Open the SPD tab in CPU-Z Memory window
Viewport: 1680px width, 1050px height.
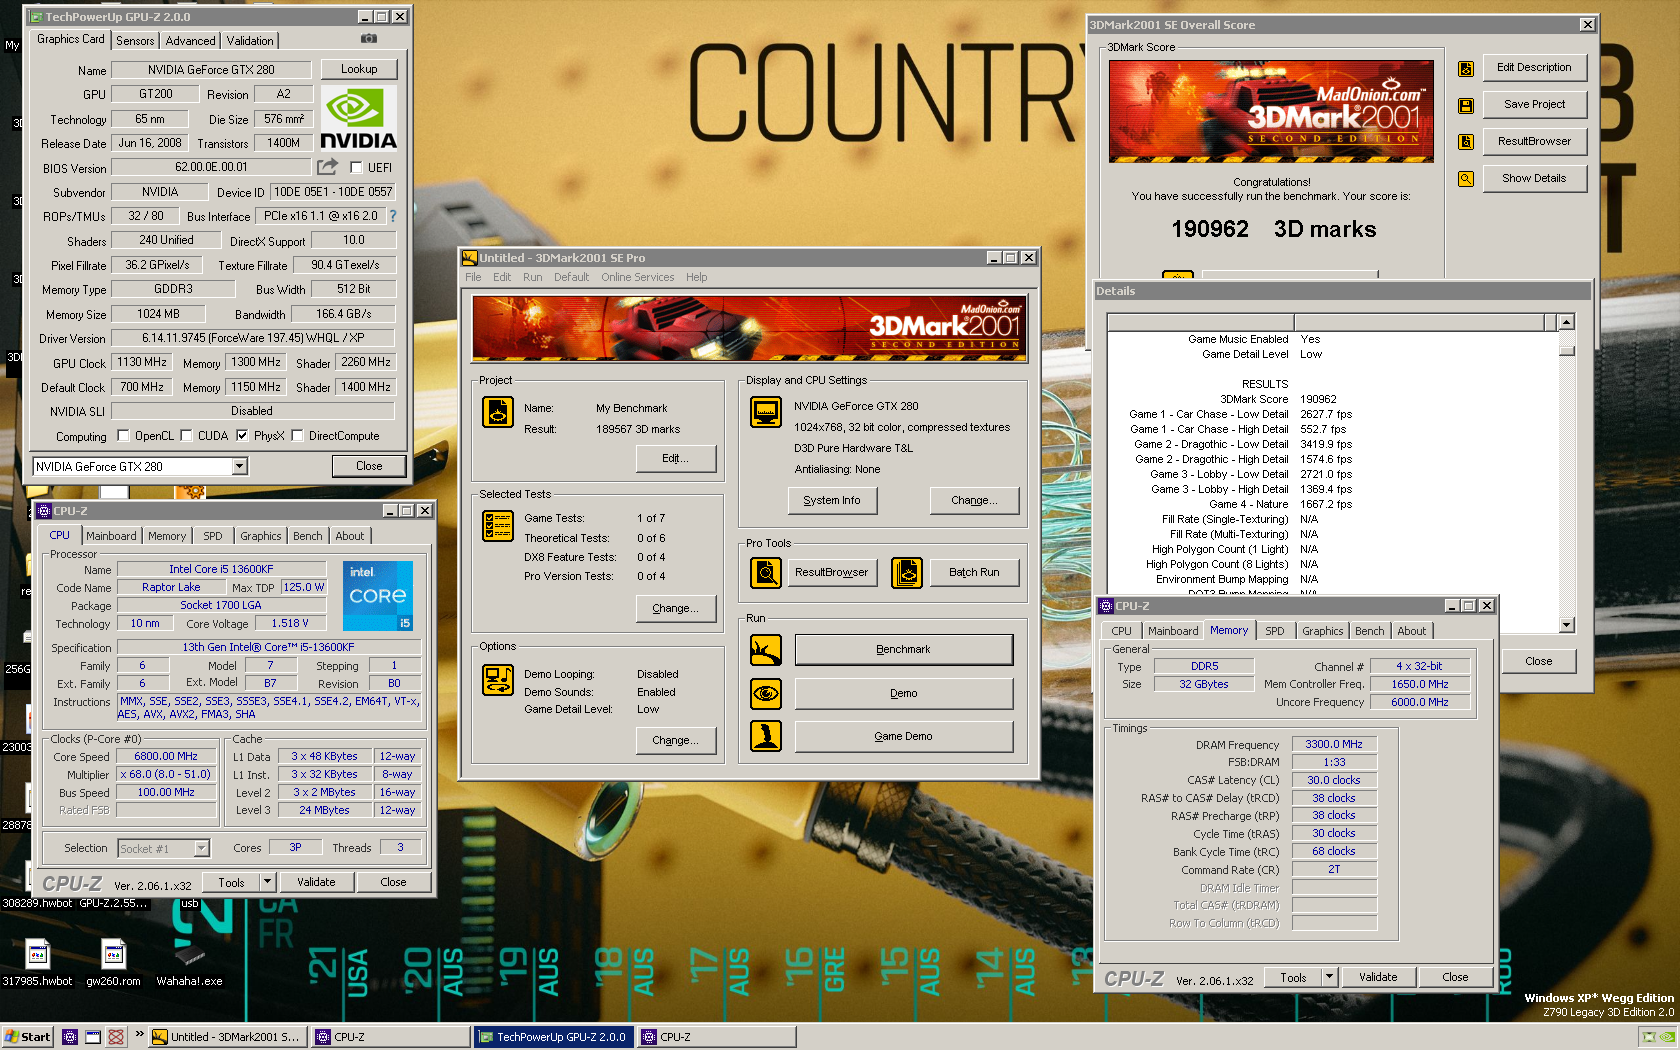[x=1275, y=631]
